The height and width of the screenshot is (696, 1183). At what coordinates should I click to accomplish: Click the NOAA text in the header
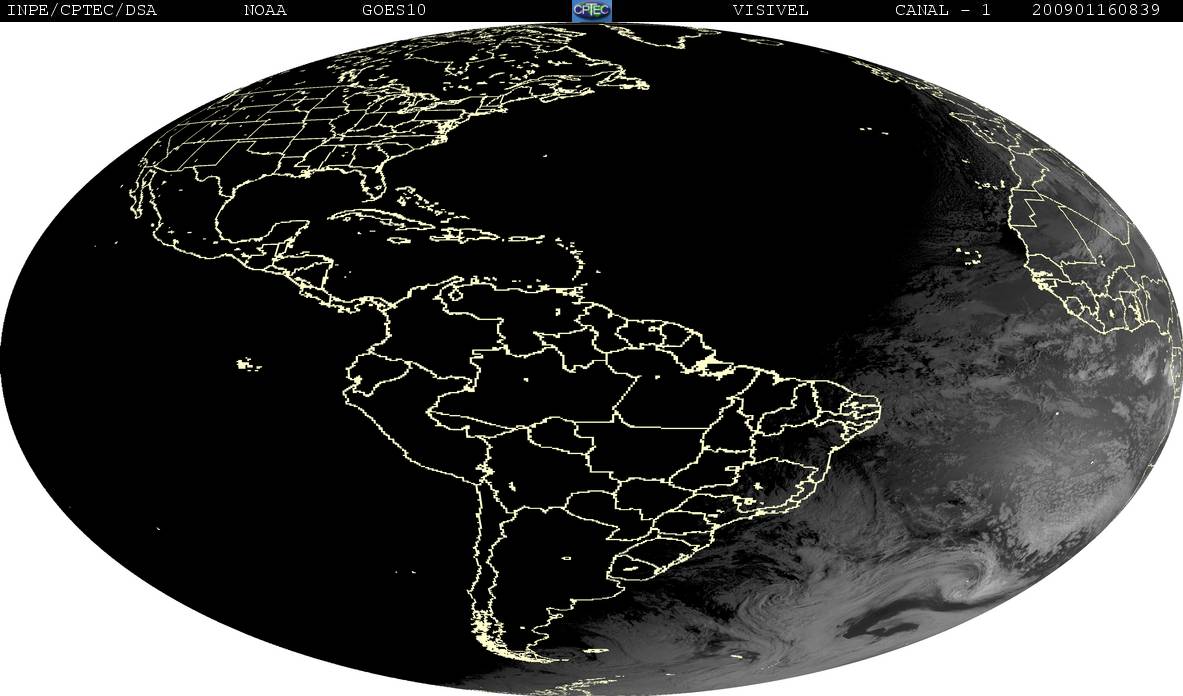(265, 11)
